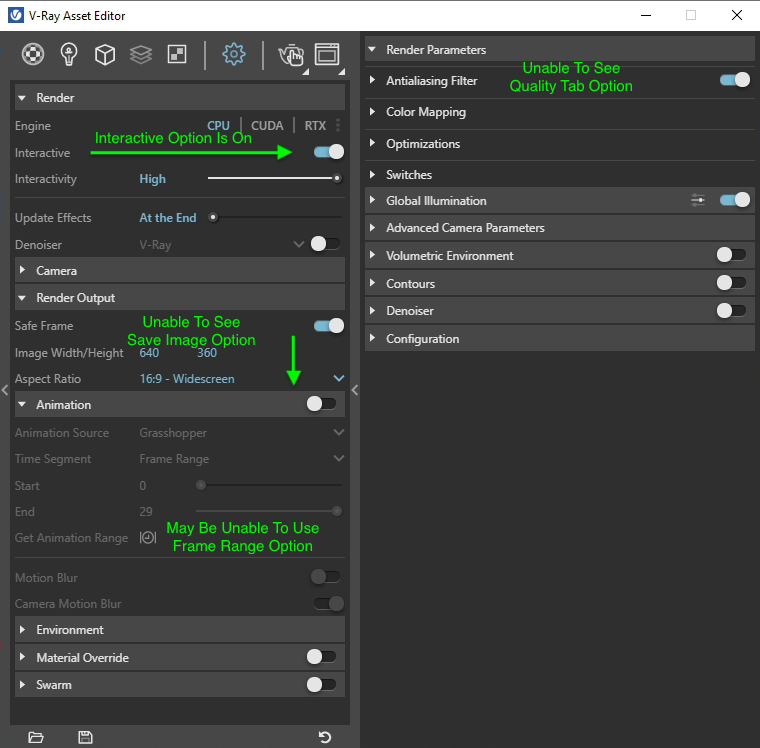The width and height of the screenshot is (760, 748).
Task: Enable Denoiser toggle in right panel
Action: click(731, 310)
